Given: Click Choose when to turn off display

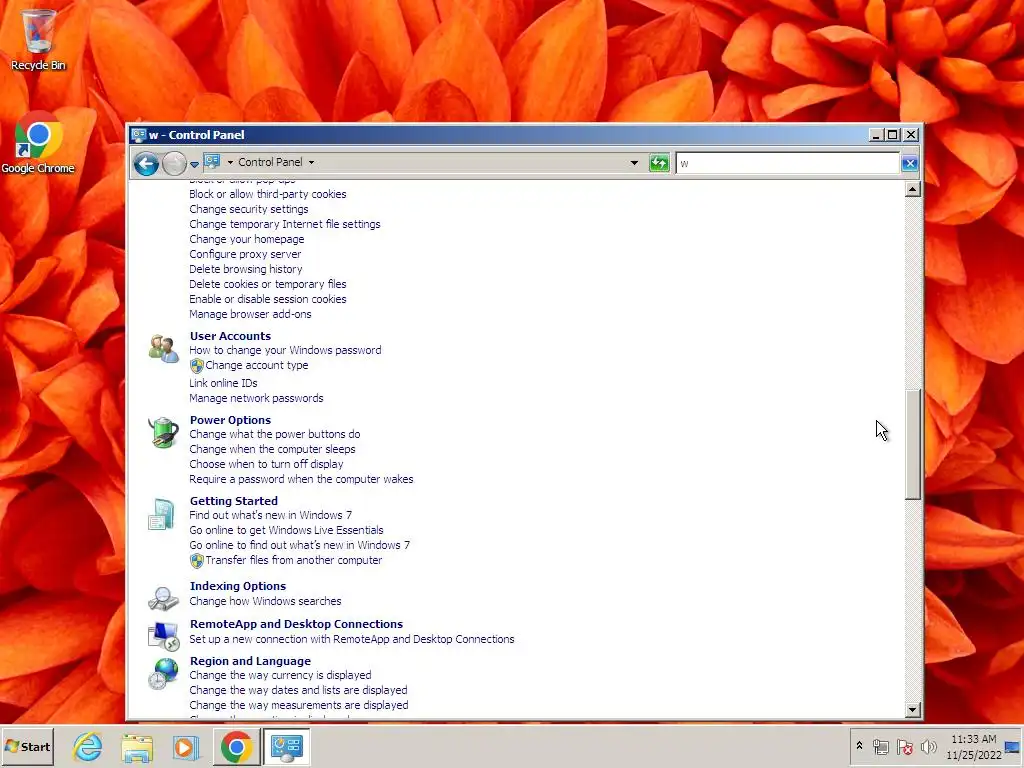Looking at the screenshot, I should [266, 464].
